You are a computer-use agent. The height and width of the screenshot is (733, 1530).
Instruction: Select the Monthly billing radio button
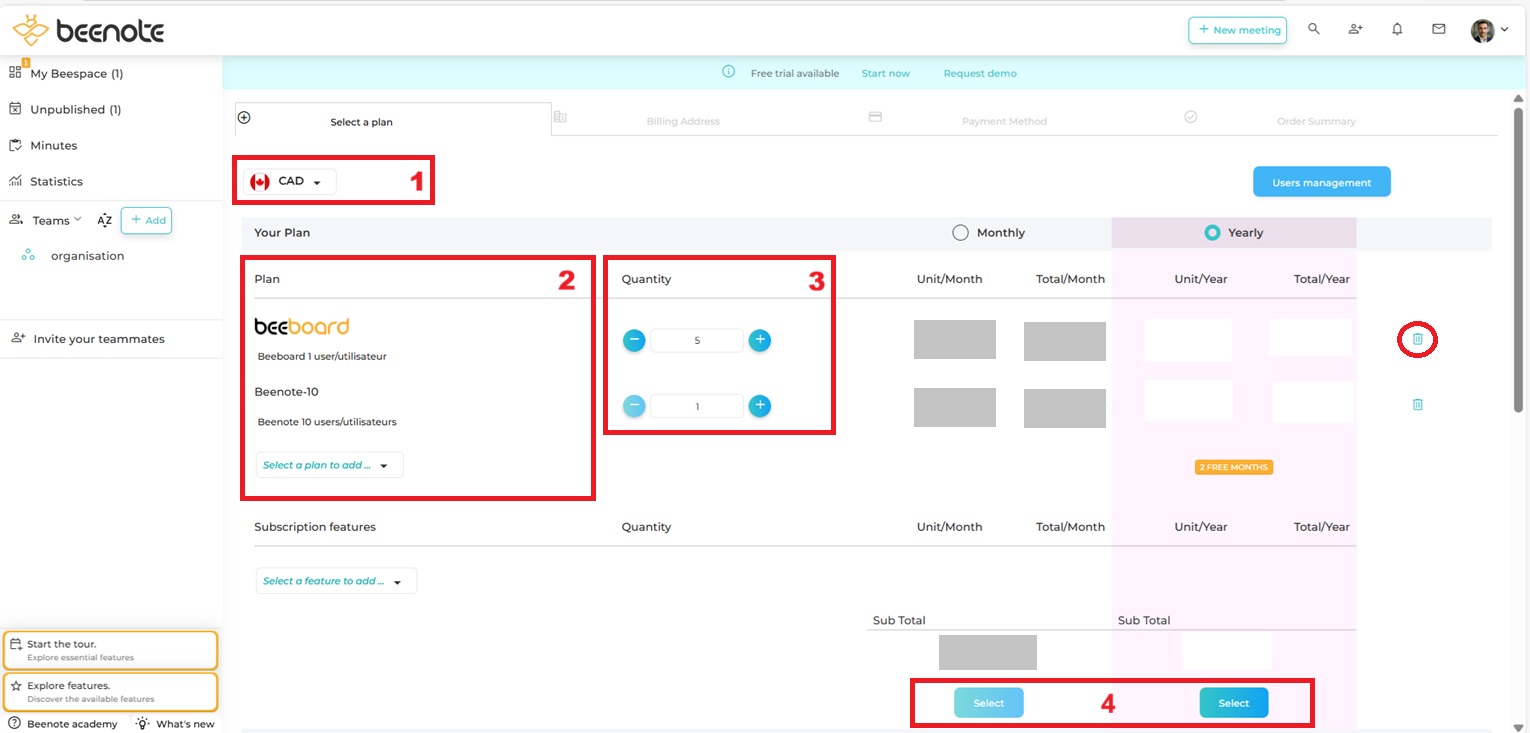click(x=960, y=233)
